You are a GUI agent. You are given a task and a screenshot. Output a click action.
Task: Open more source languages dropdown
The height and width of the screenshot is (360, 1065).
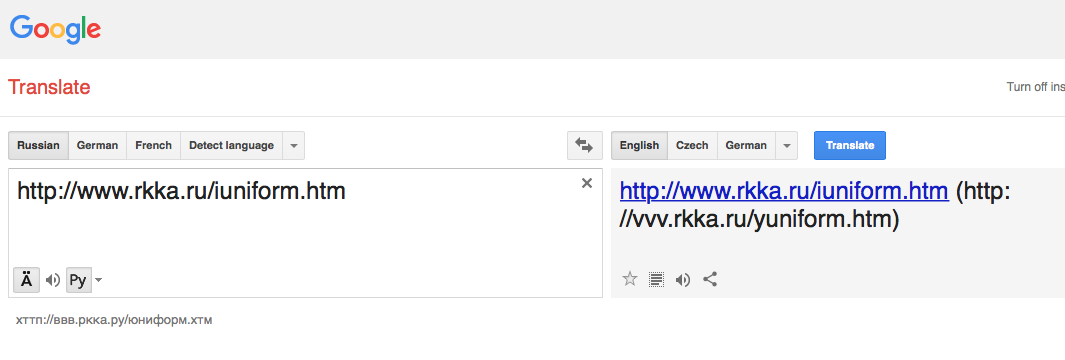tap(293, 145)
